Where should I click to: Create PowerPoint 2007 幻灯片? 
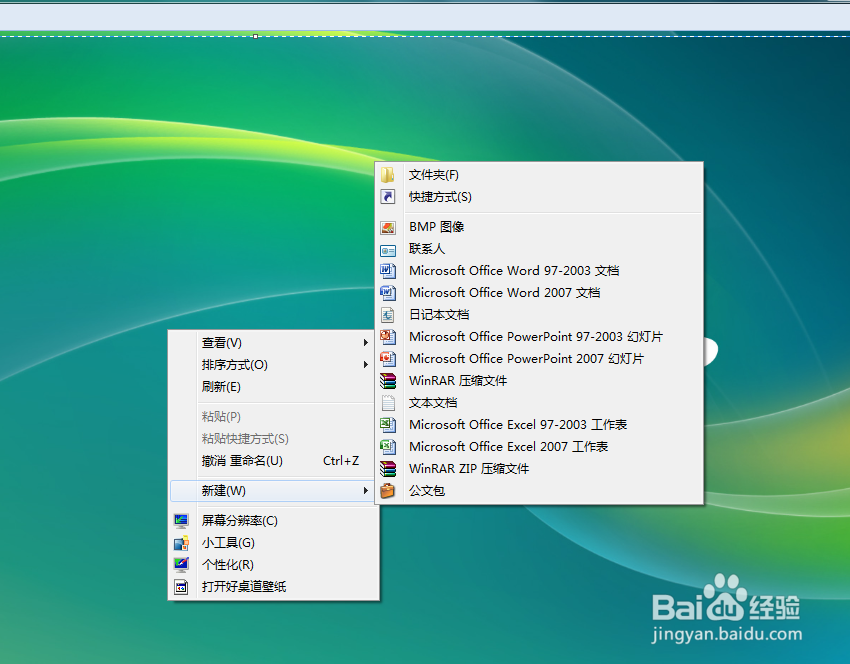(x=539, y=359)
